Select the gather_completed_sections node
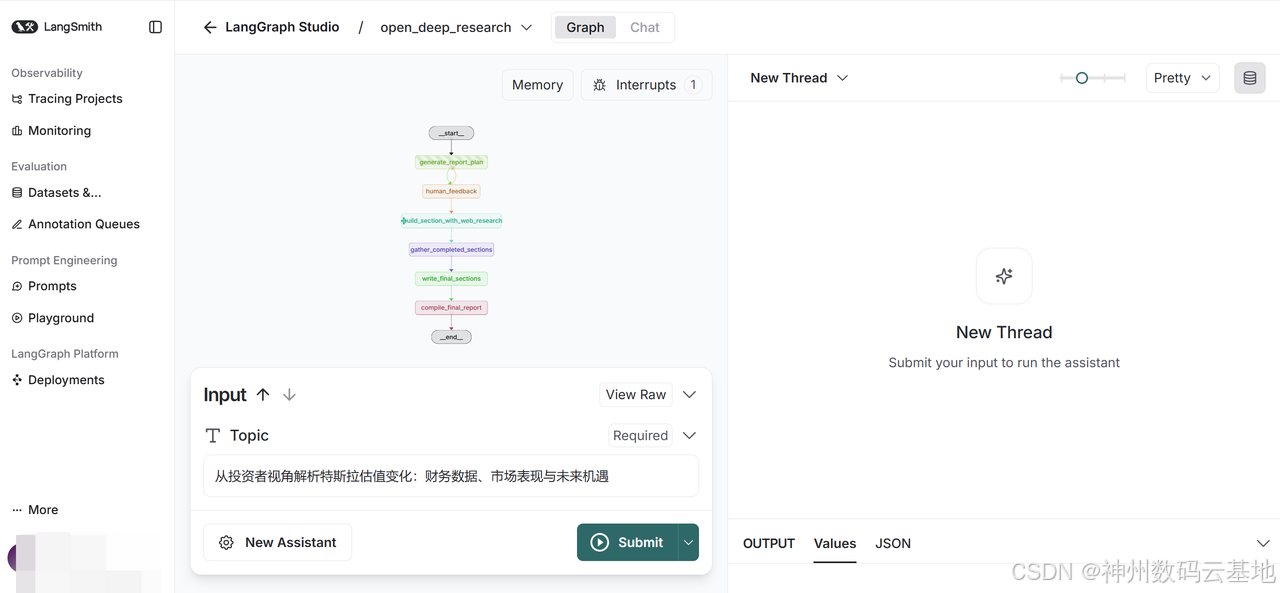 [x=451, y=250]
